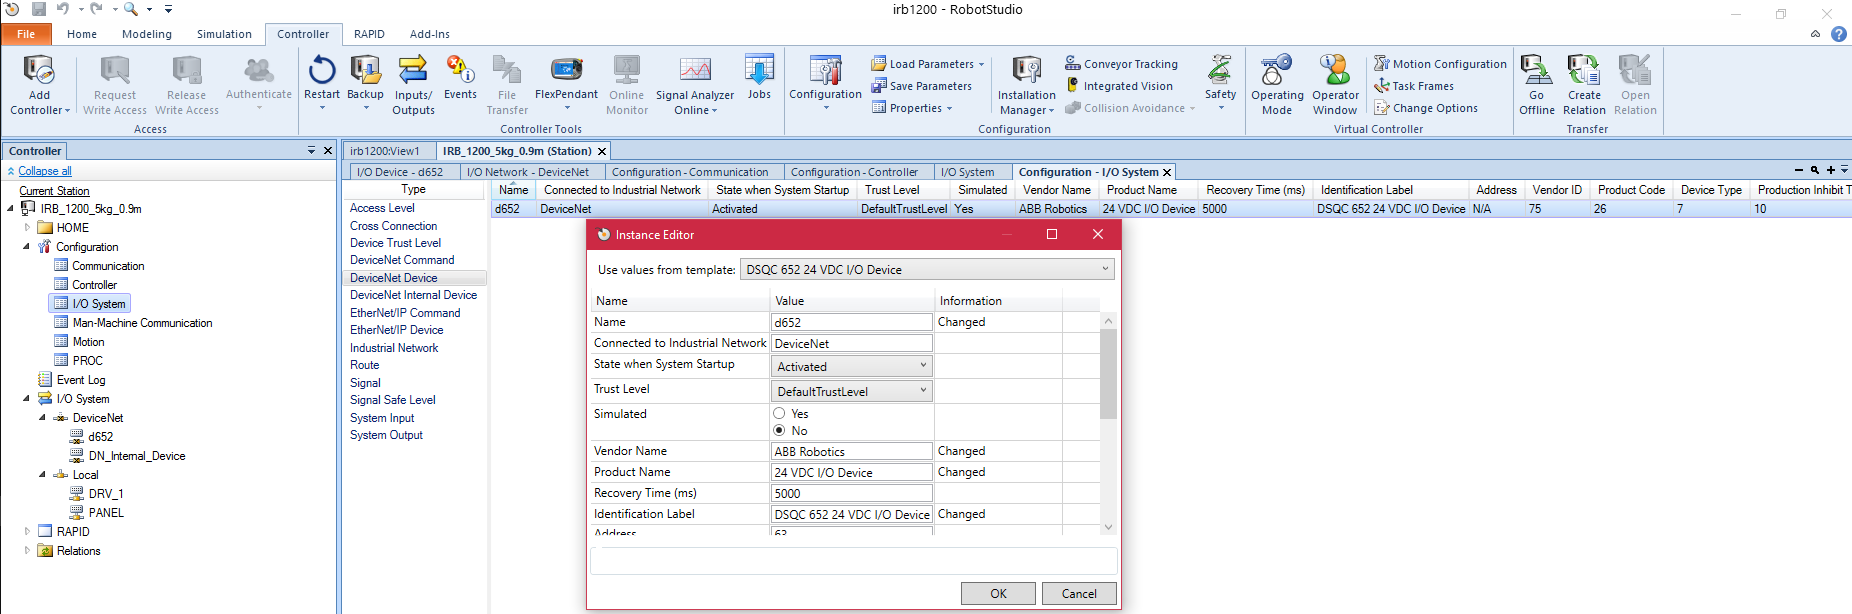Screen dimensions: 1852x614
Task: Select DeviceNet Device type in list
Action: pos(415,278)
